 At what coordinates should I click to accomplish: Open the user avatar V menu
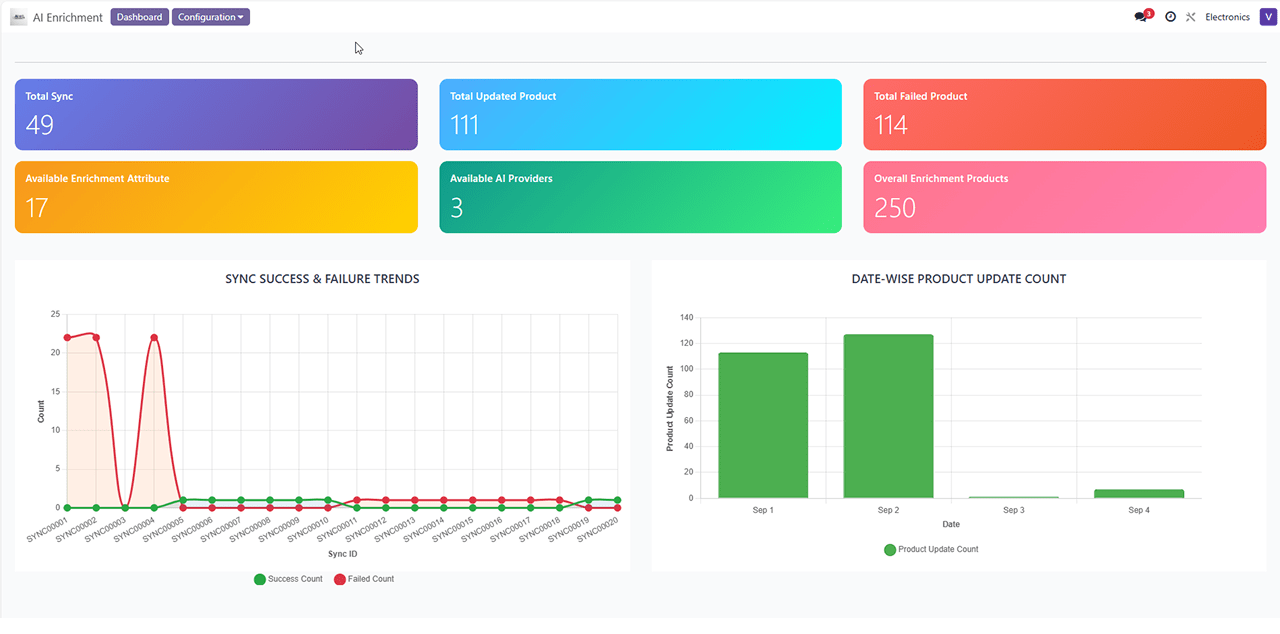pyautogui.click(x=1268, y=17)
